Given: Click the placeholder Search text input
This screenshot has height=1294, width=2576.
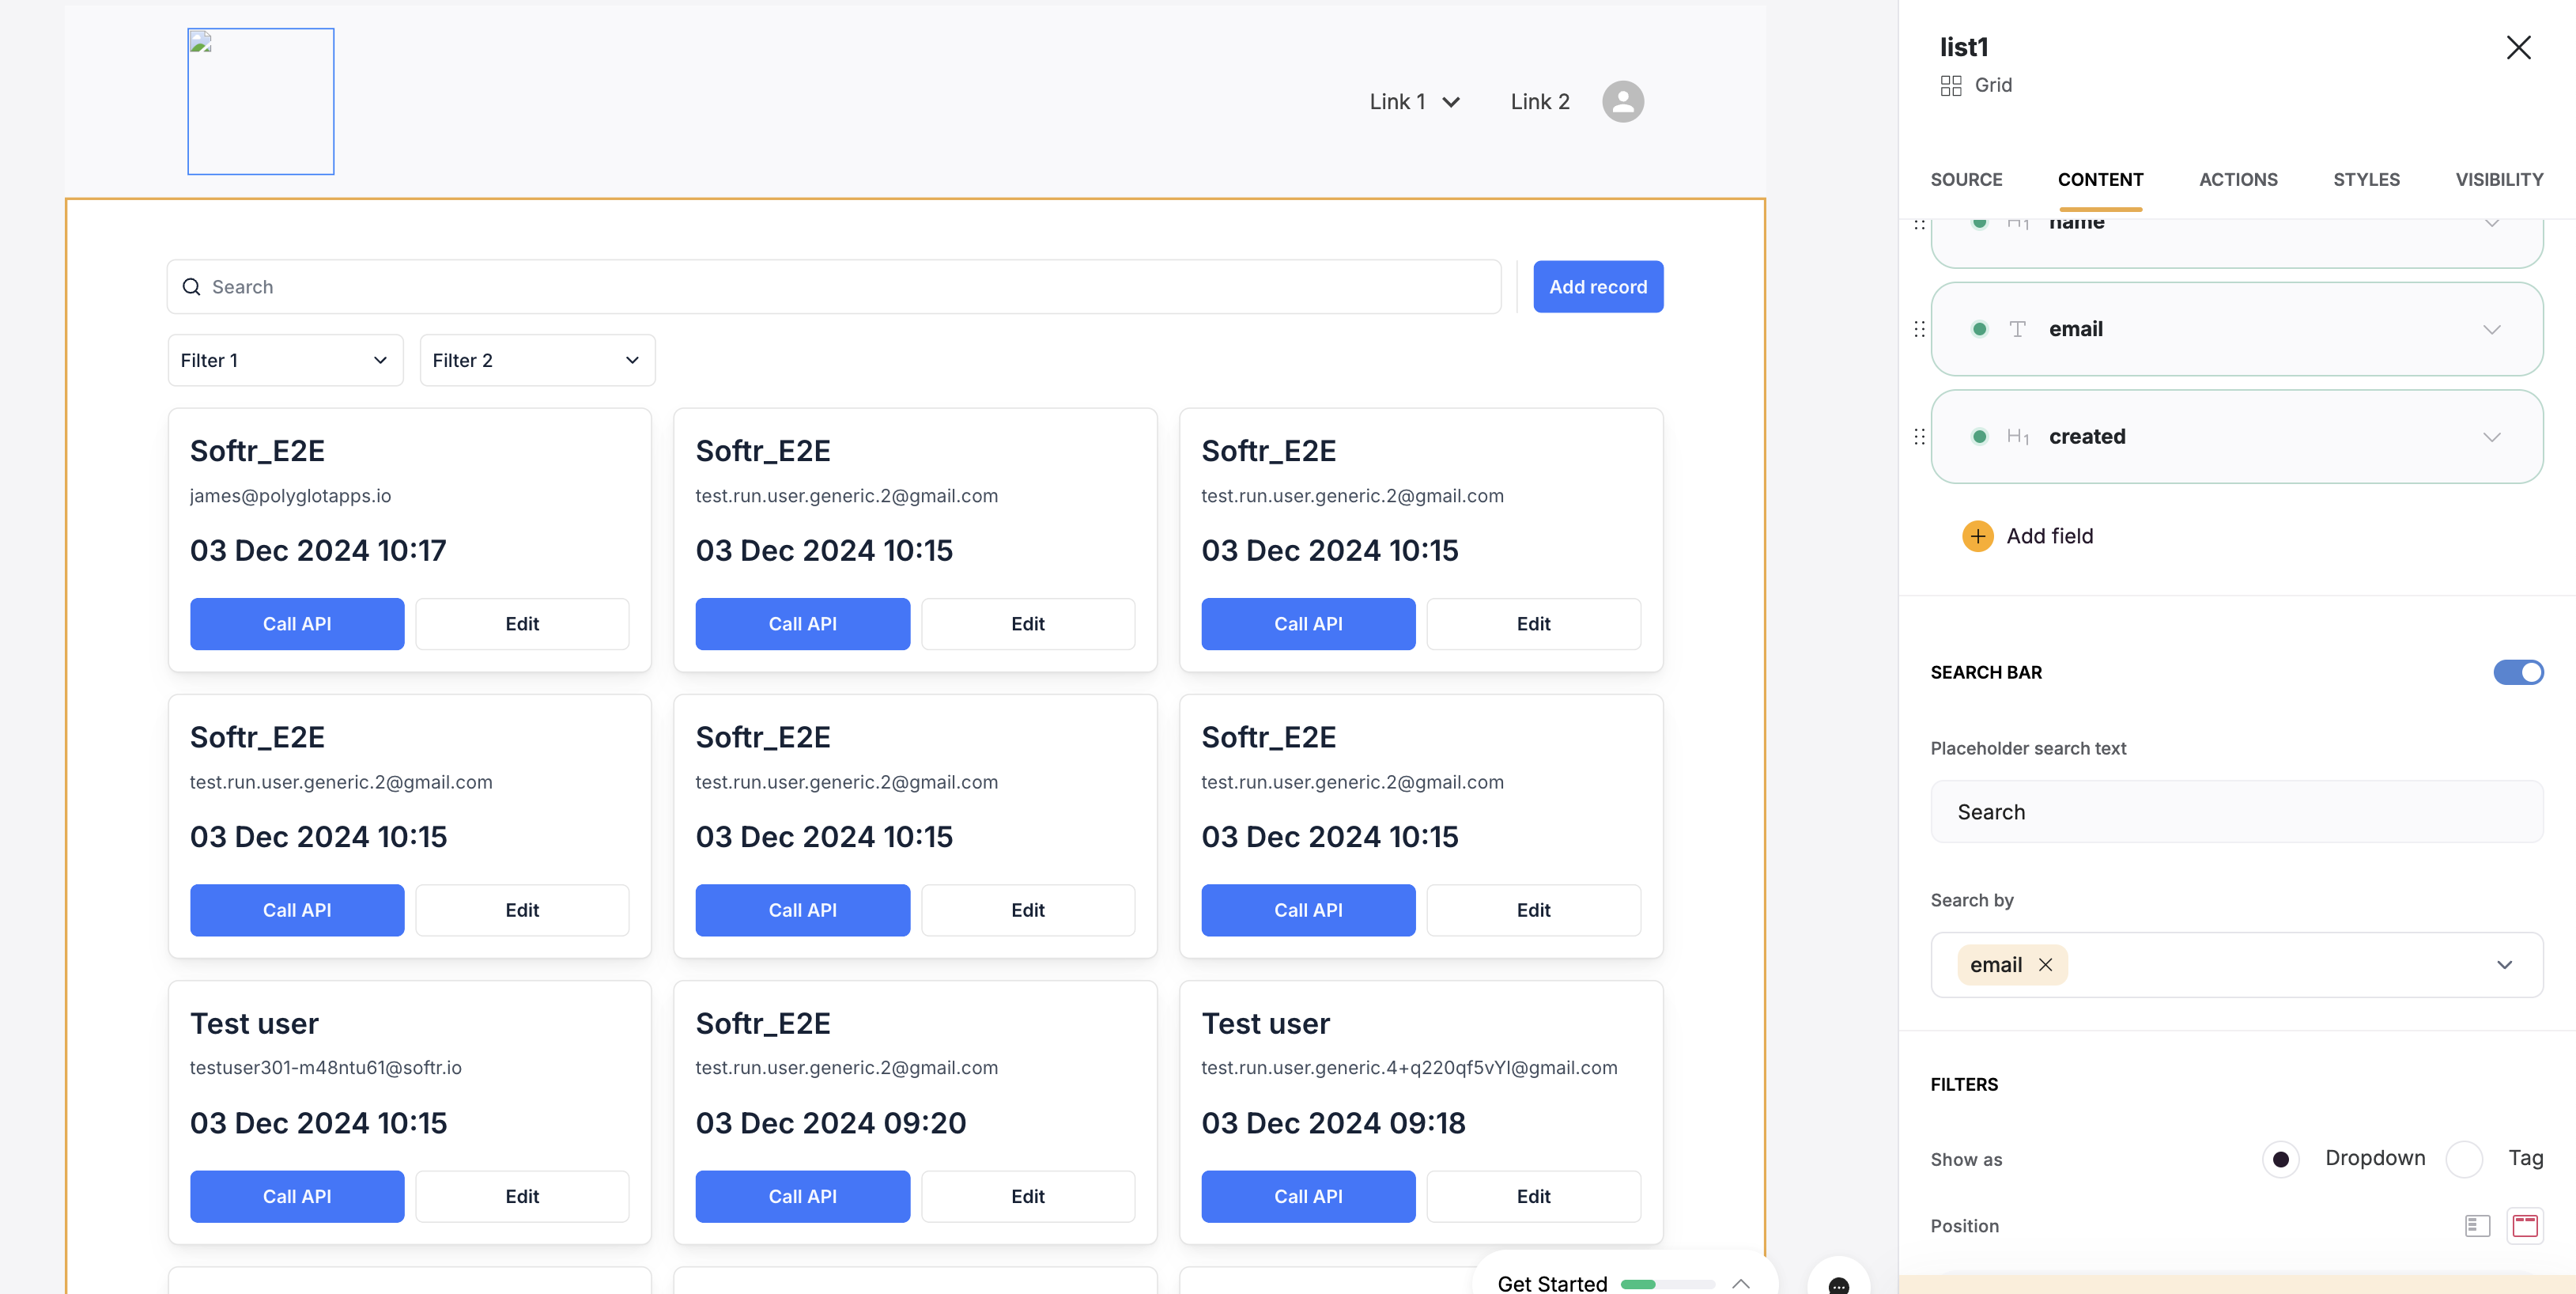Looking at the screenshot, I should pos(2236,811).
